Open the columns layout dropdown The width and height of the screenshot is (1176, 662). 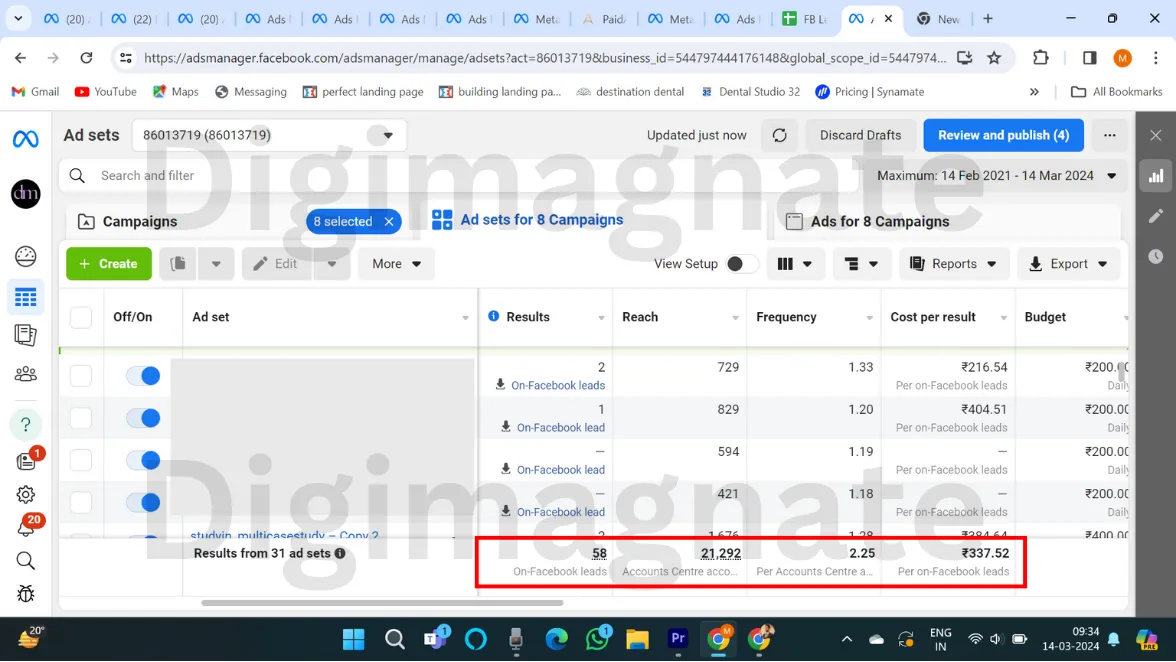coord(794,264)
